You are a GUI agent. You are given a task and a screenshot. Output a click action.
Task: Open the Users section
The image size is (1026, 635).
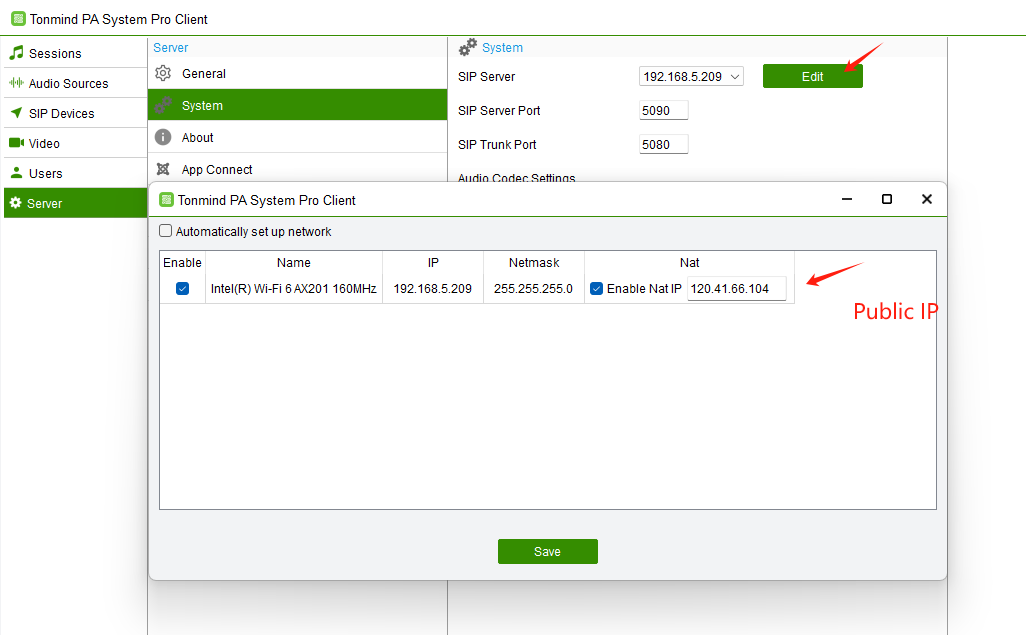tap(75, 173)
